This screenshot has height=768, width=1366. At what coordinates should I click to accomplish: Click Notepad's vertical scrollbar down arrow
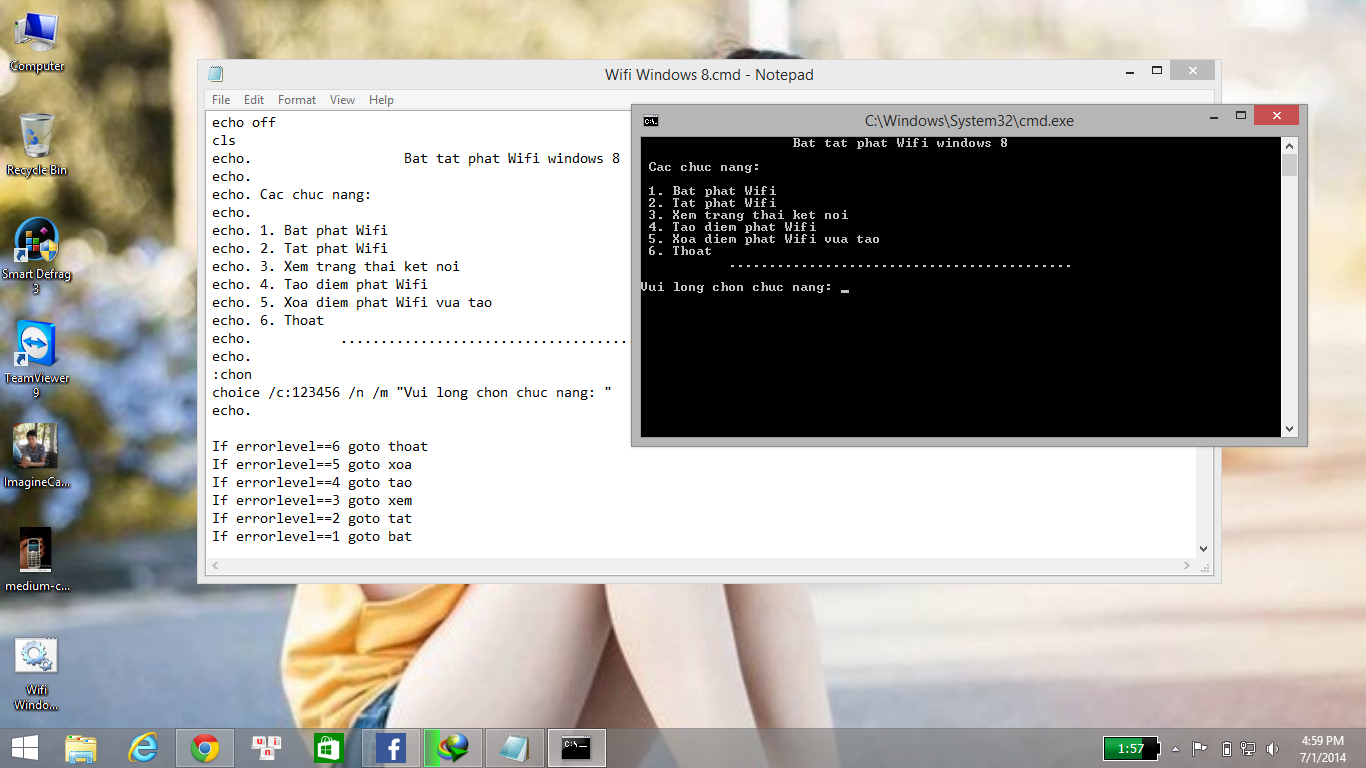click(1203, 549)
